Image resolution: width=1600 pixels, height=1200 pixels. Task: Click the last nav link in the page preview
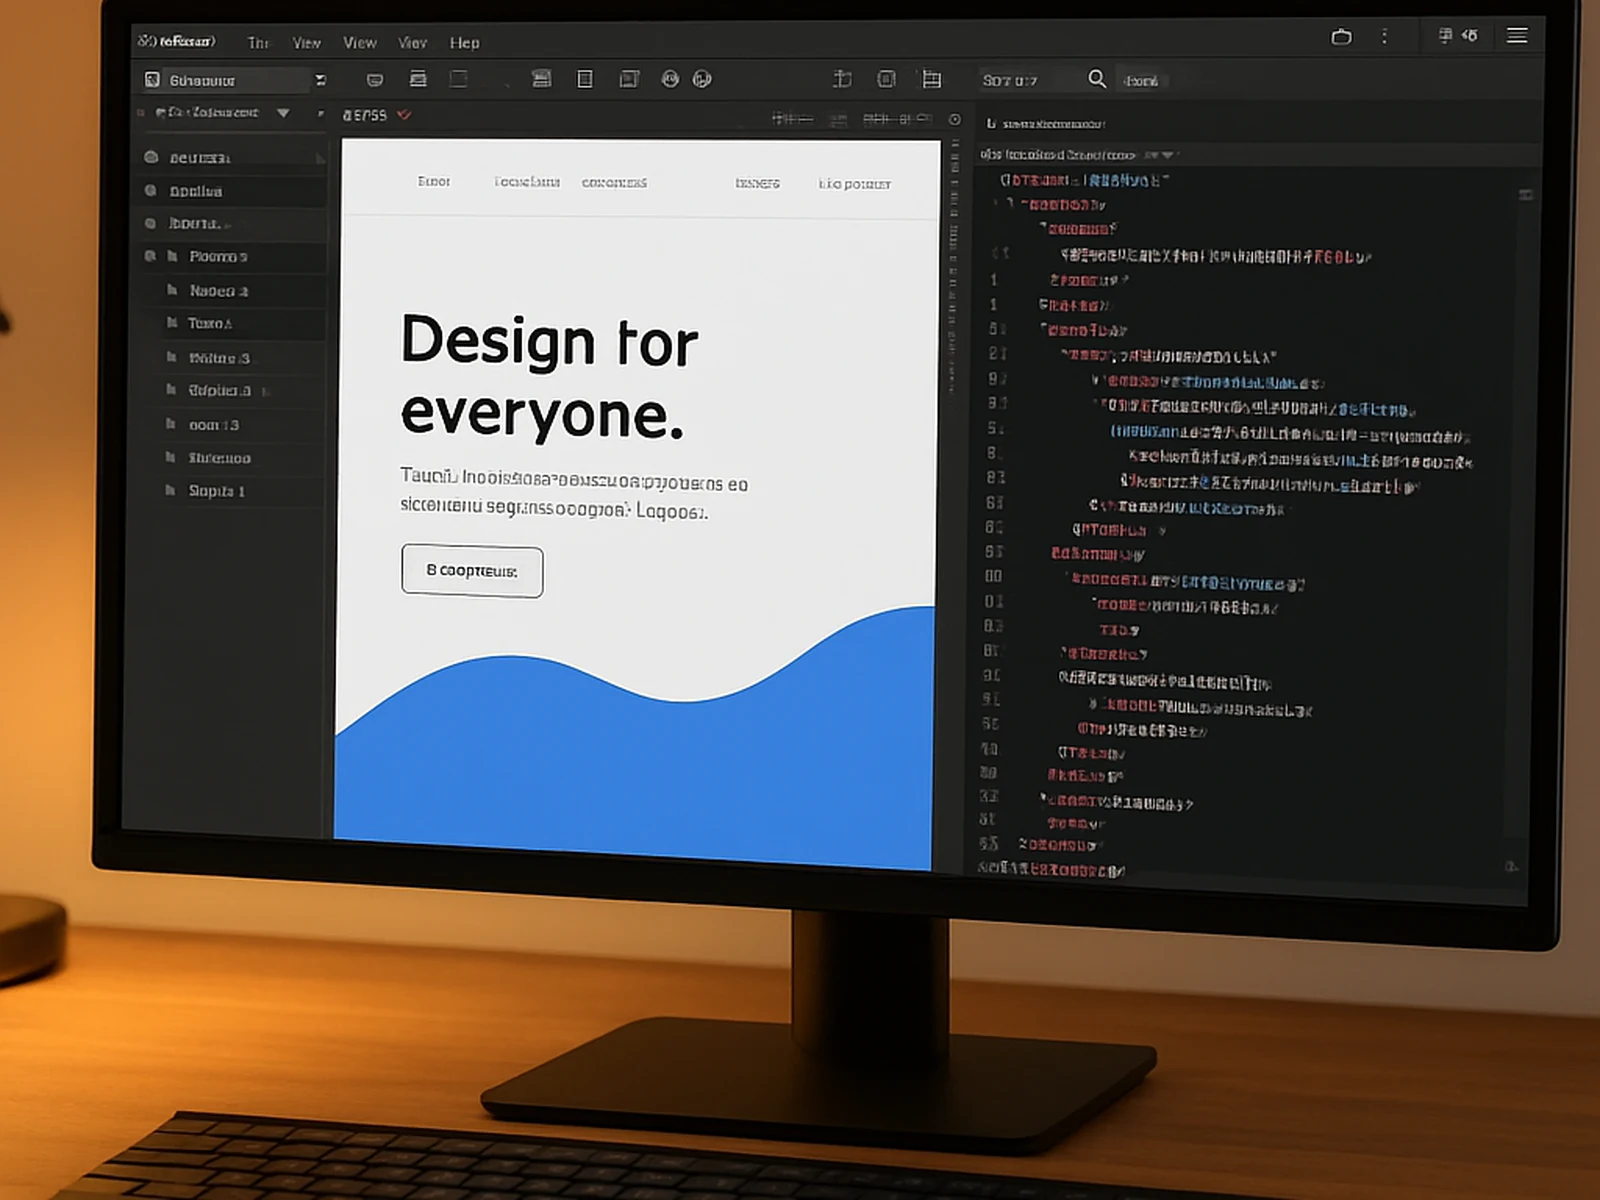(854, 184)
